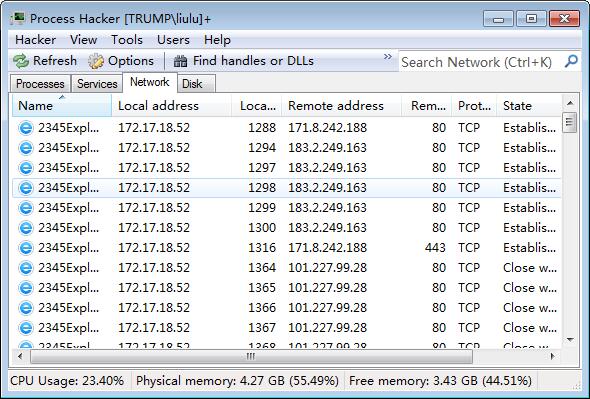Click browser icon in row with port 1316

[26, 248]
